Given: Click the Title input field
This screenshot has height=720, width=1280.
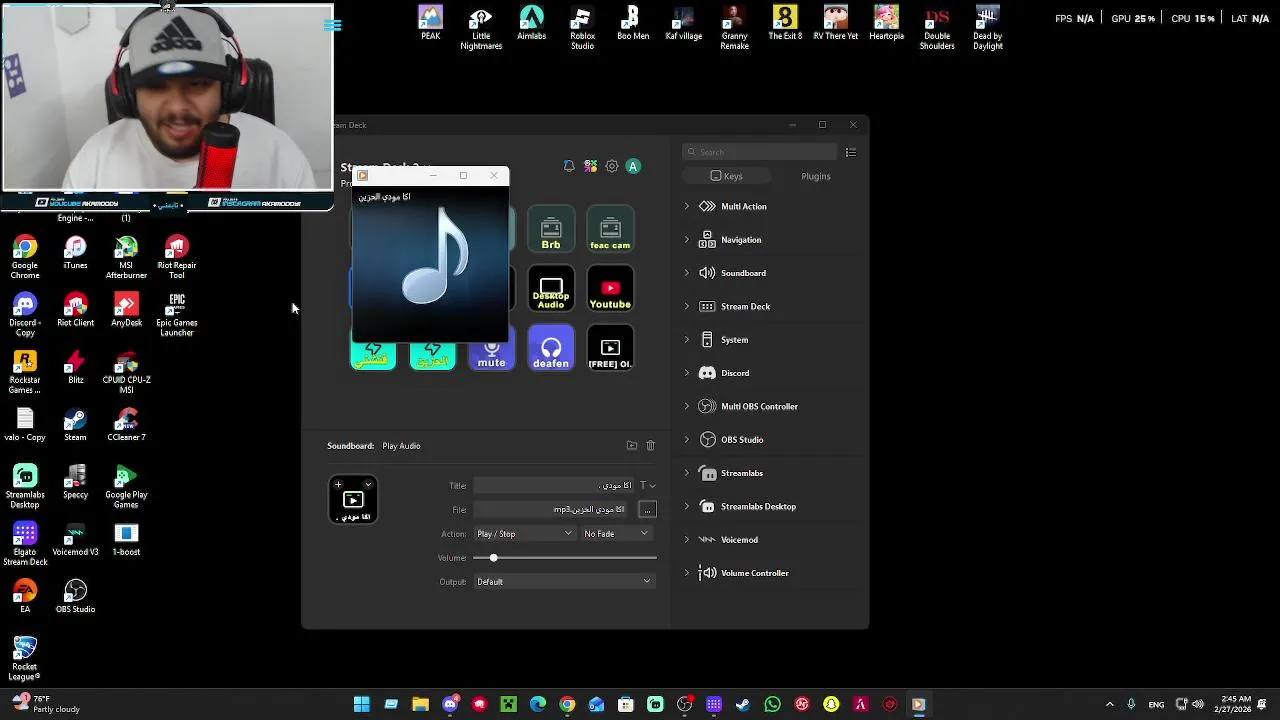Looking at the screenshot, I should 554,486.
